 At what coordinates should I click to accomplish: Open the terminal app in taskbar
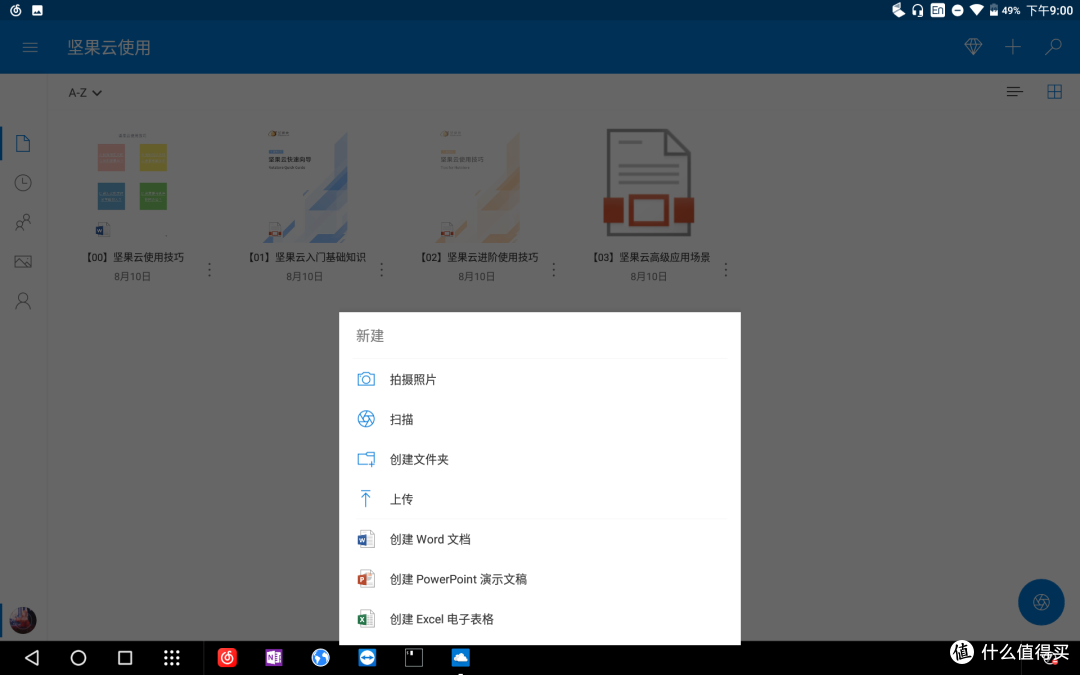click(x=414, y=658)
